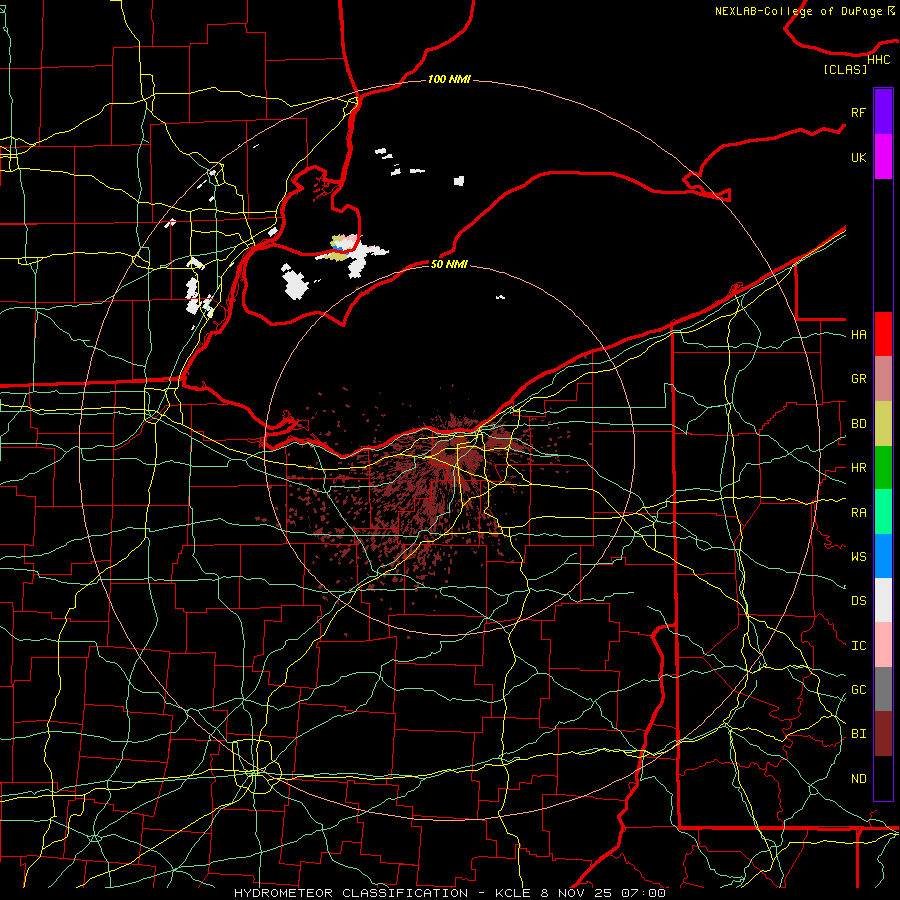
Task: Click the '100 NMI' range ring label
Action: (449, 79)
